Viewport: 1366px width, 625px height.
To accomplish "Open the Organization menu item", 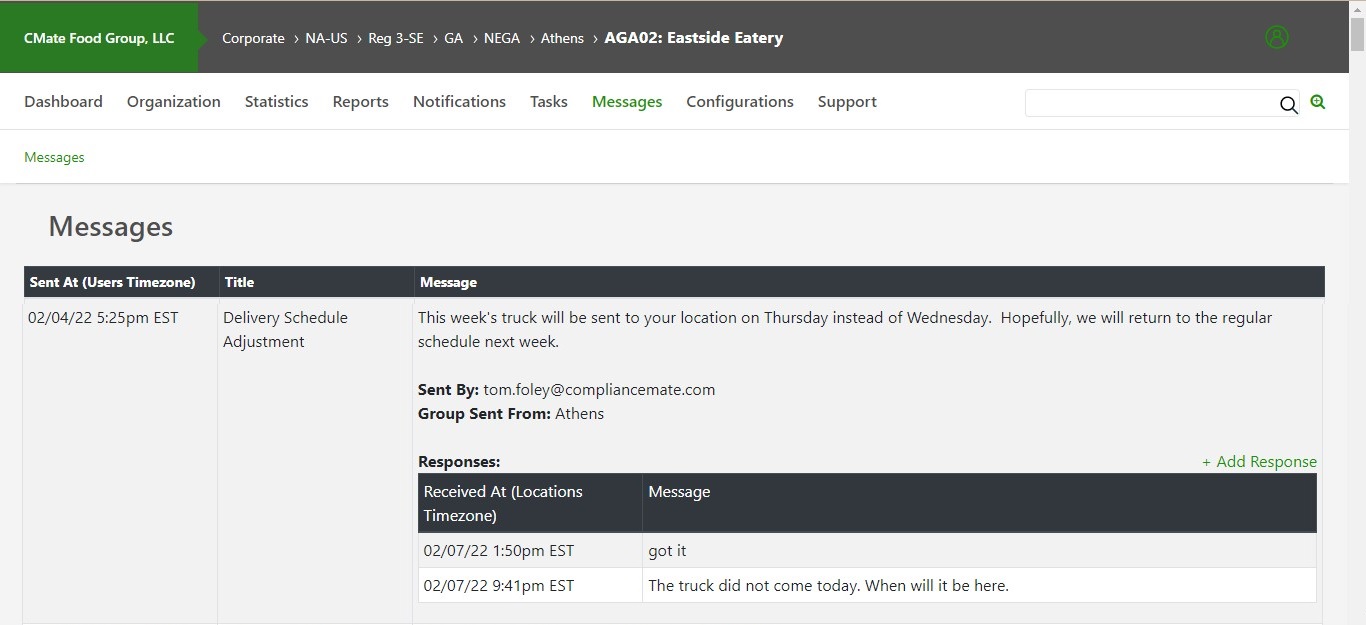I will tap(173, 102).
